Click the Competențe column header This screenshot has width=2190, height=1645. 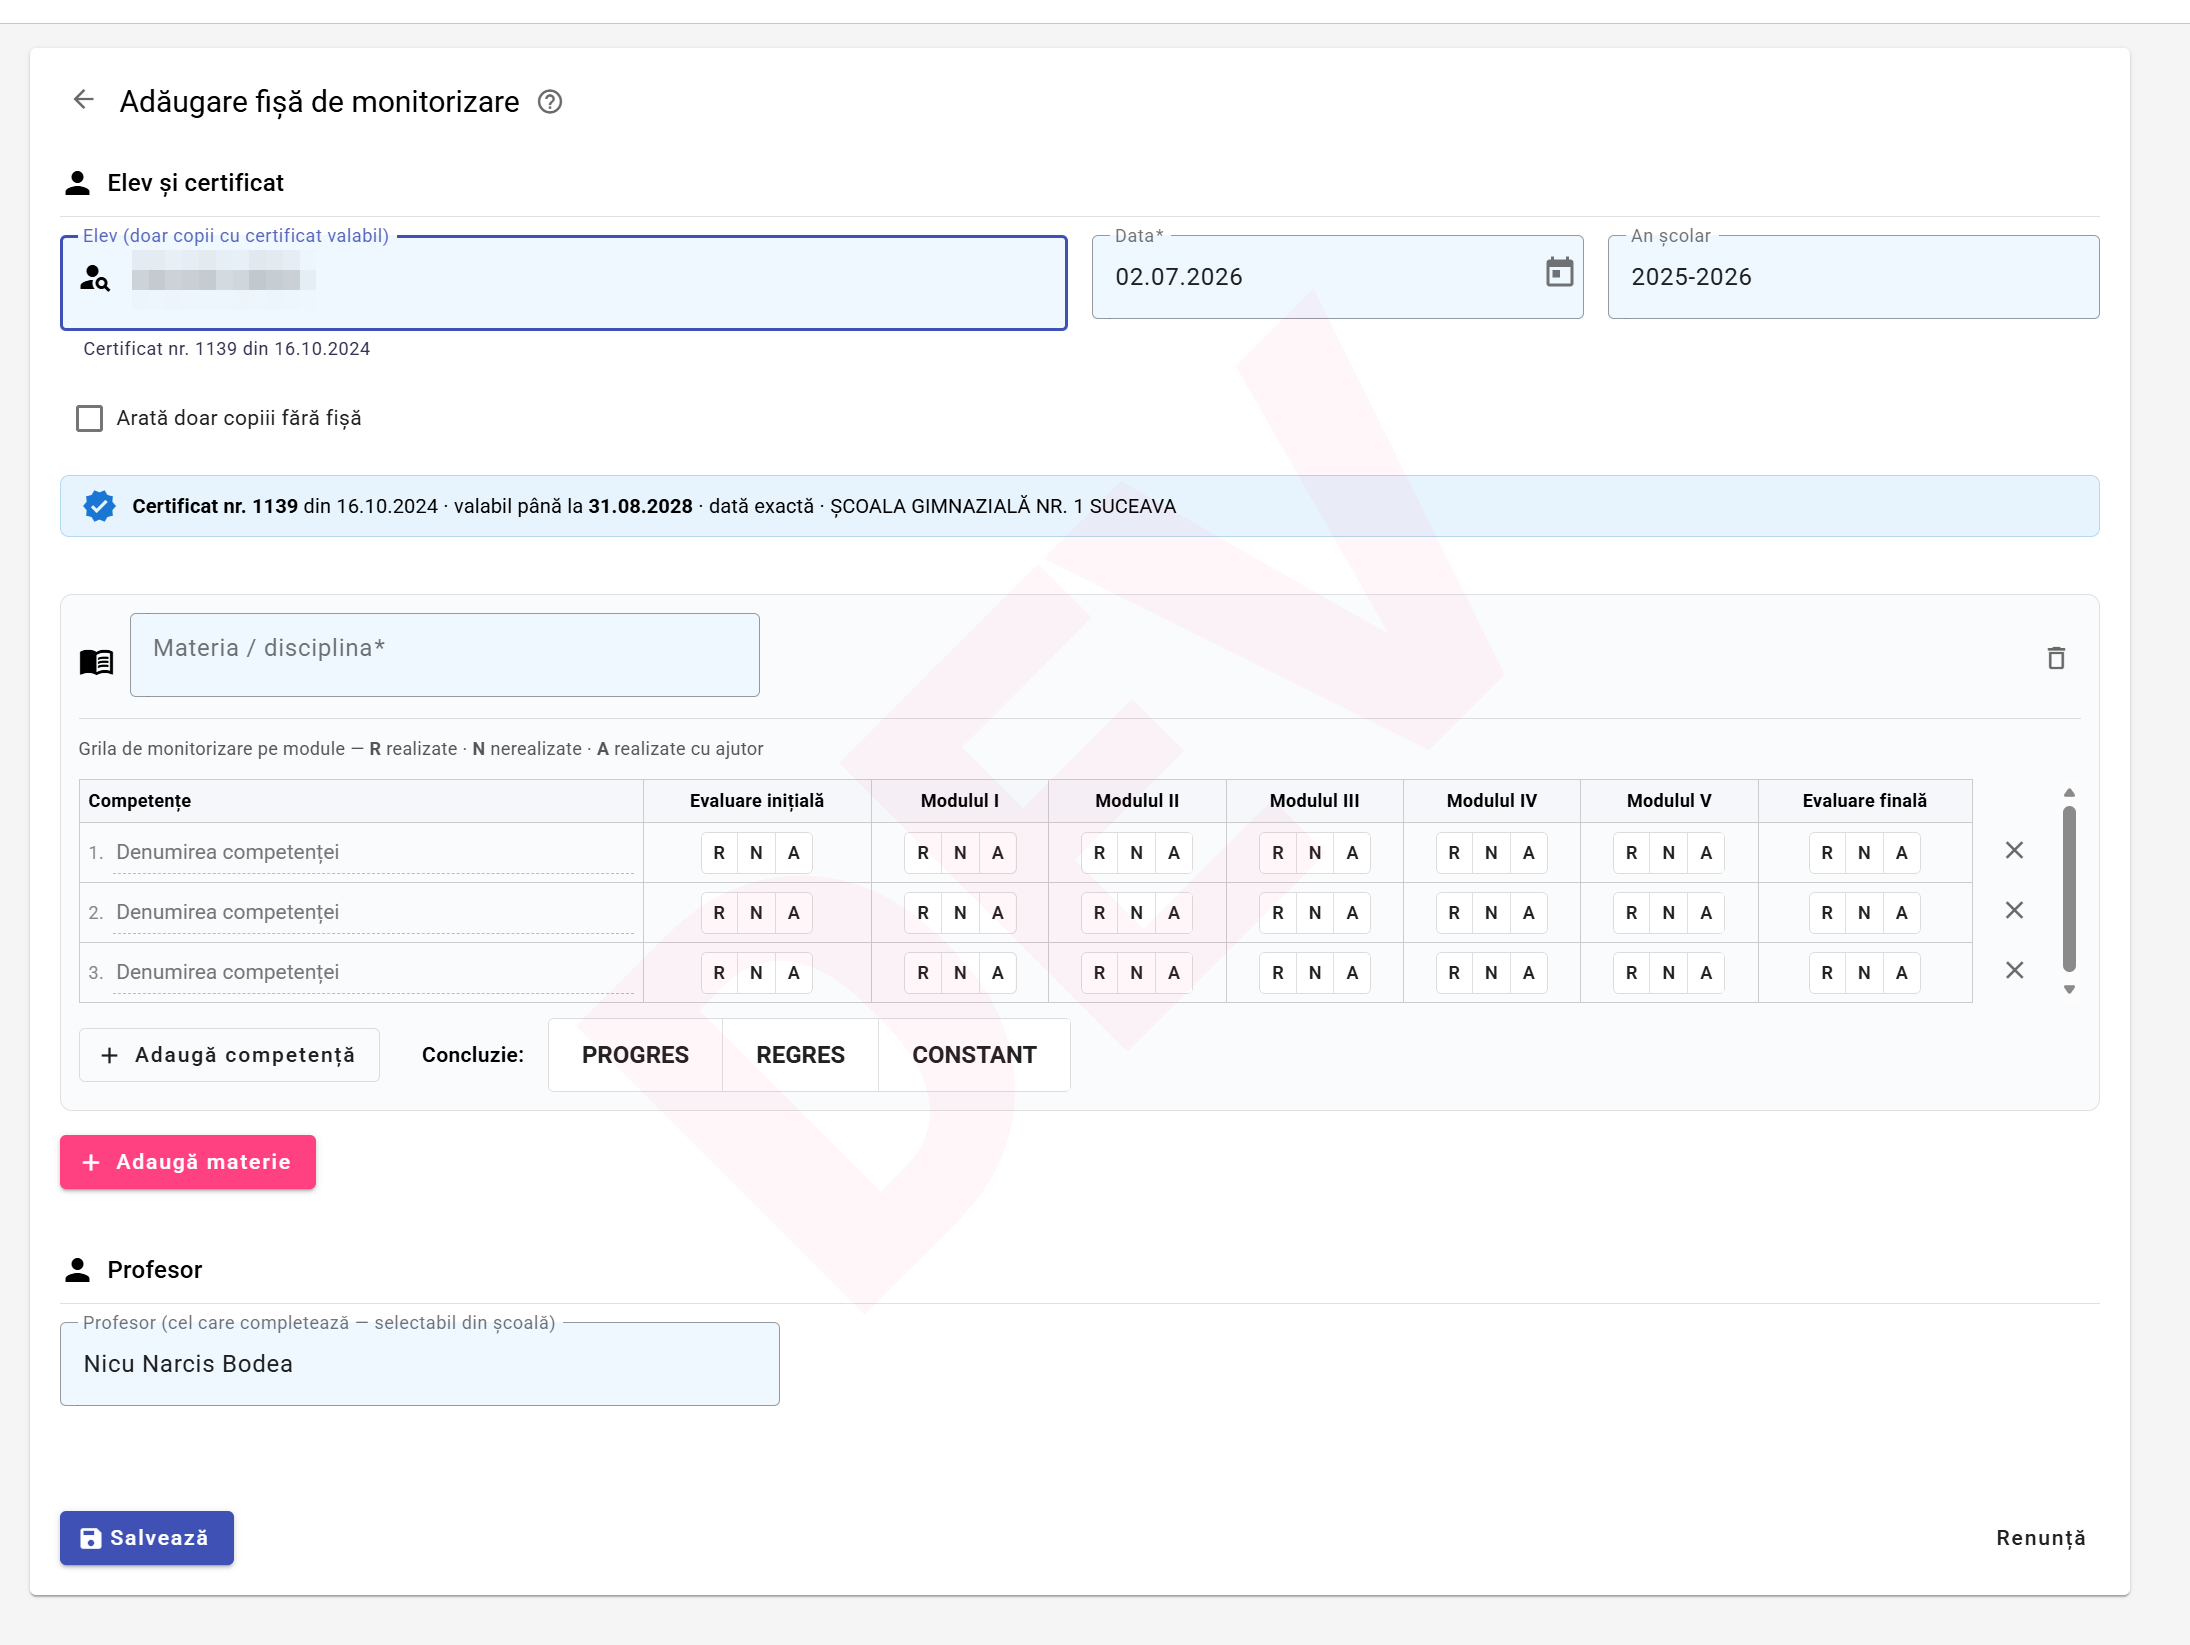point(361,801)
